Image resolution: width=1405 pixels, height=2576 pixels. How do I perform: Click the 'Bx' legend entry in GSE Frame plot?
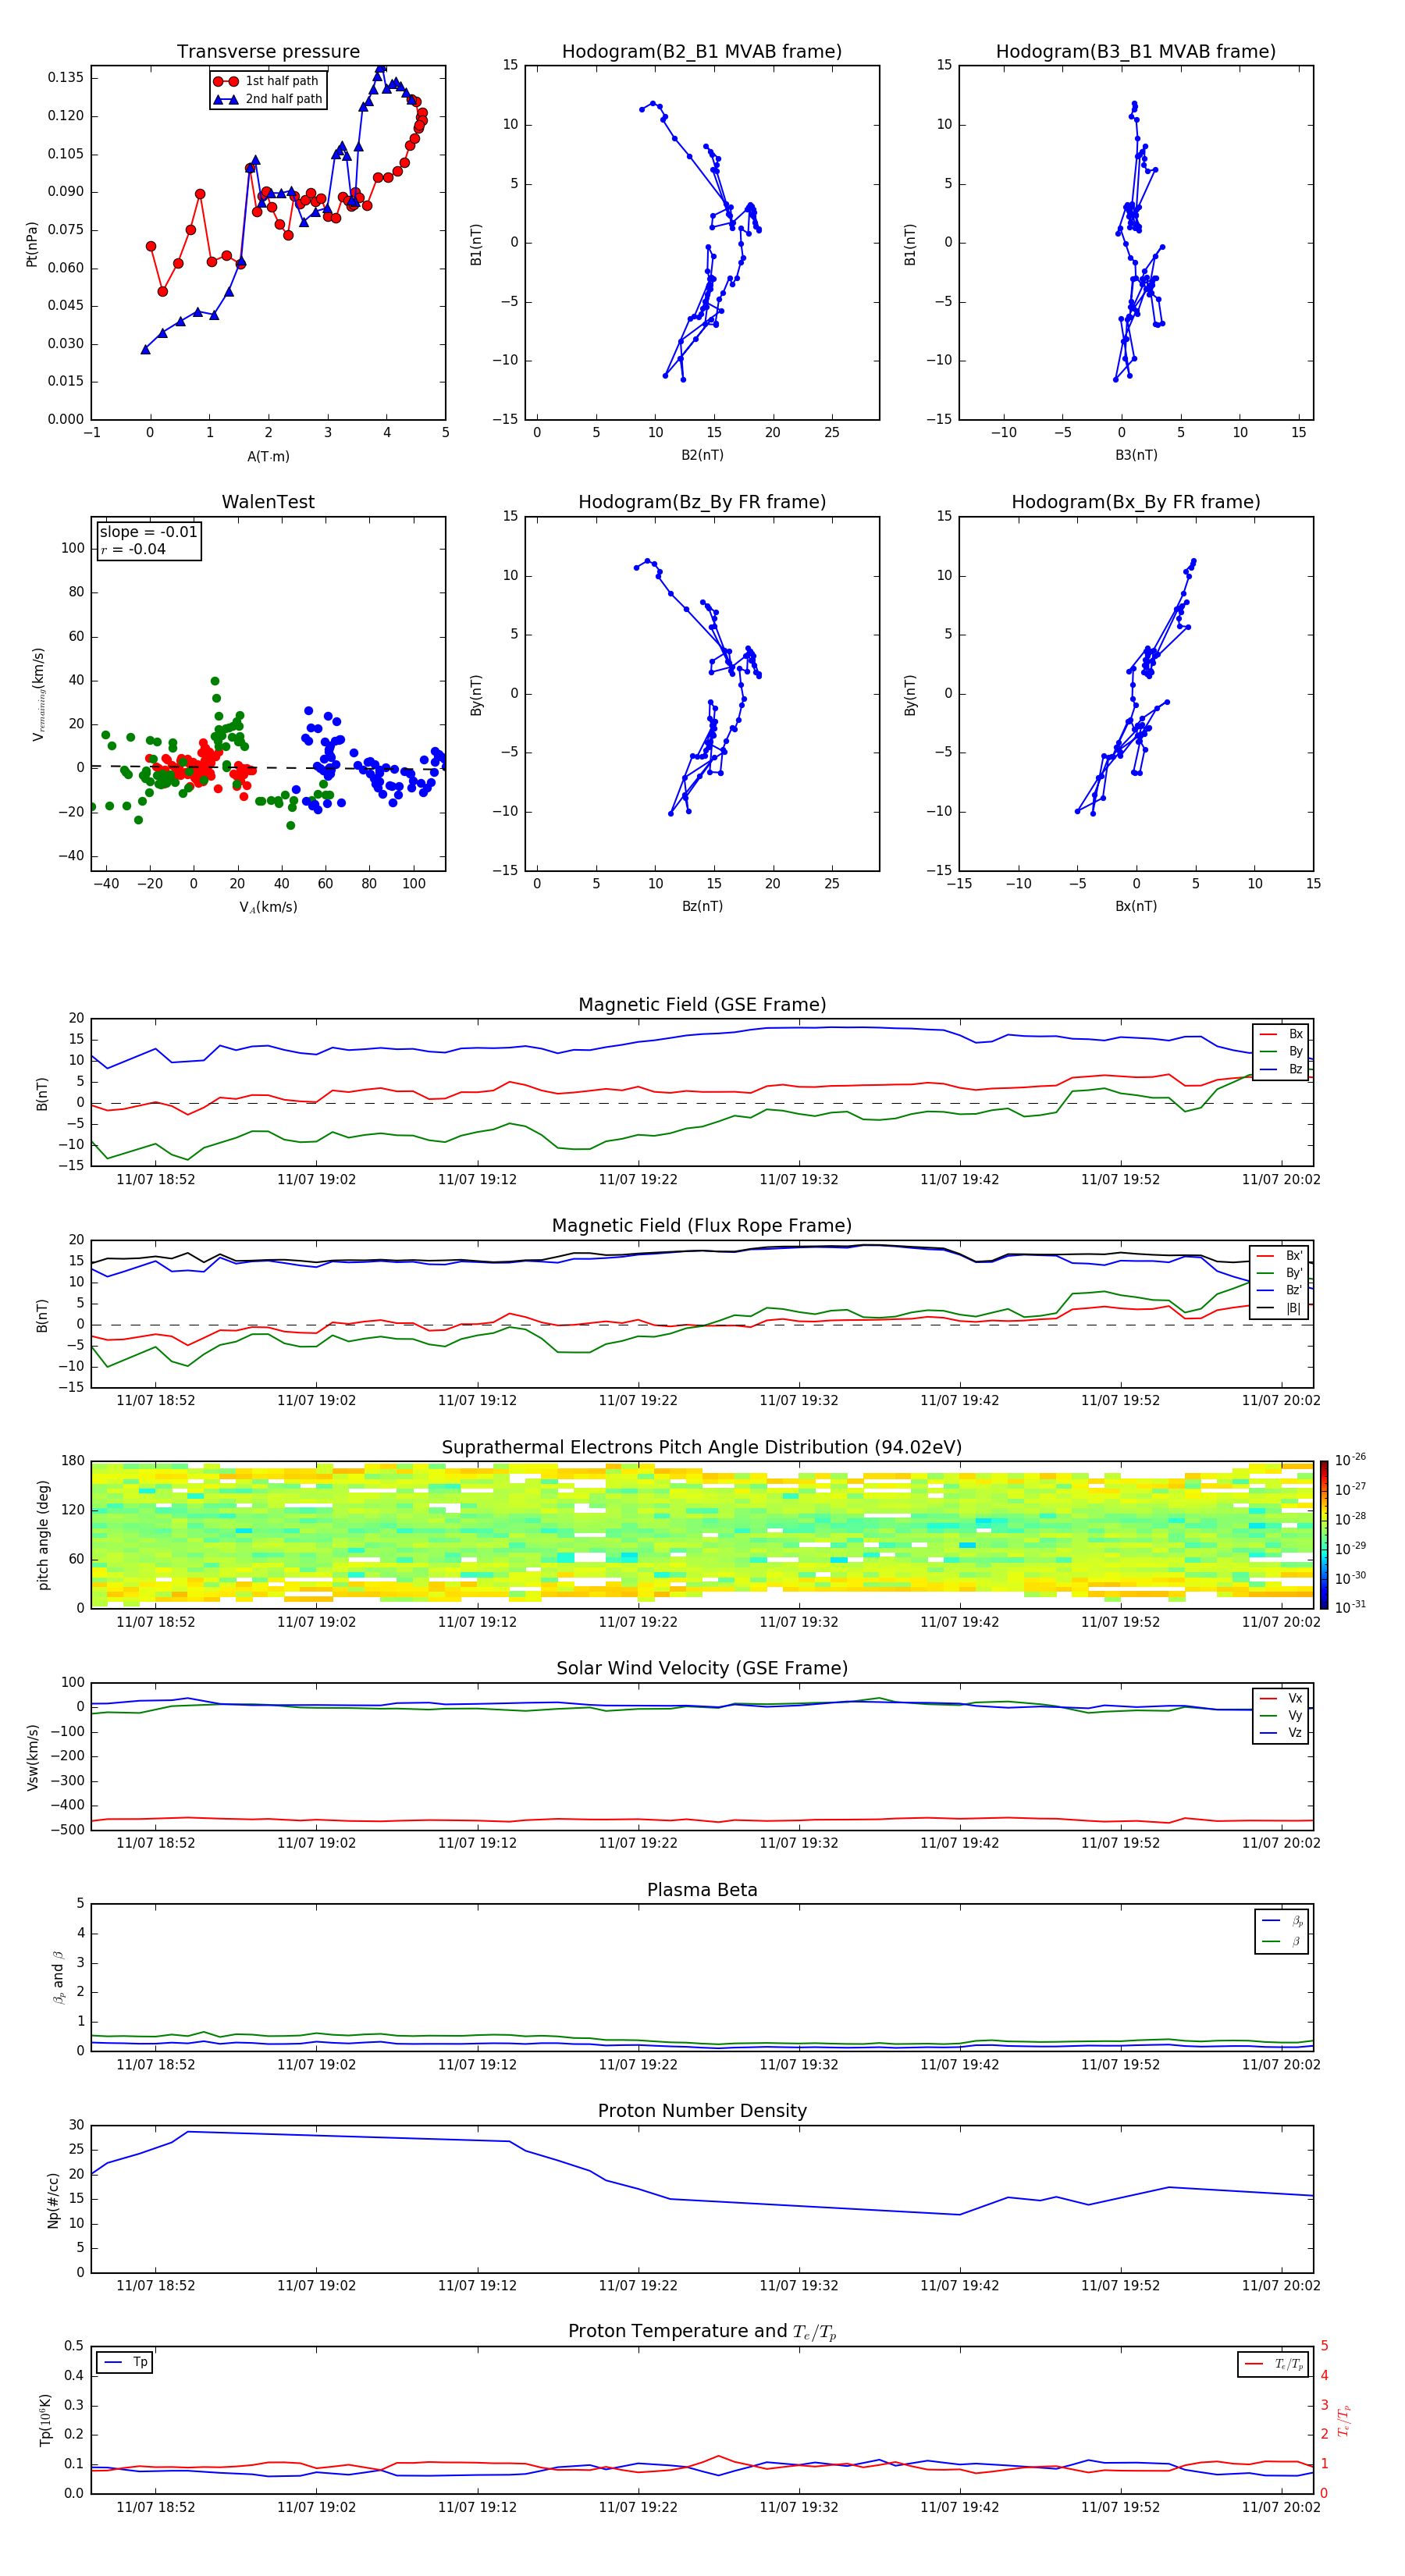pos(1282,1034)
